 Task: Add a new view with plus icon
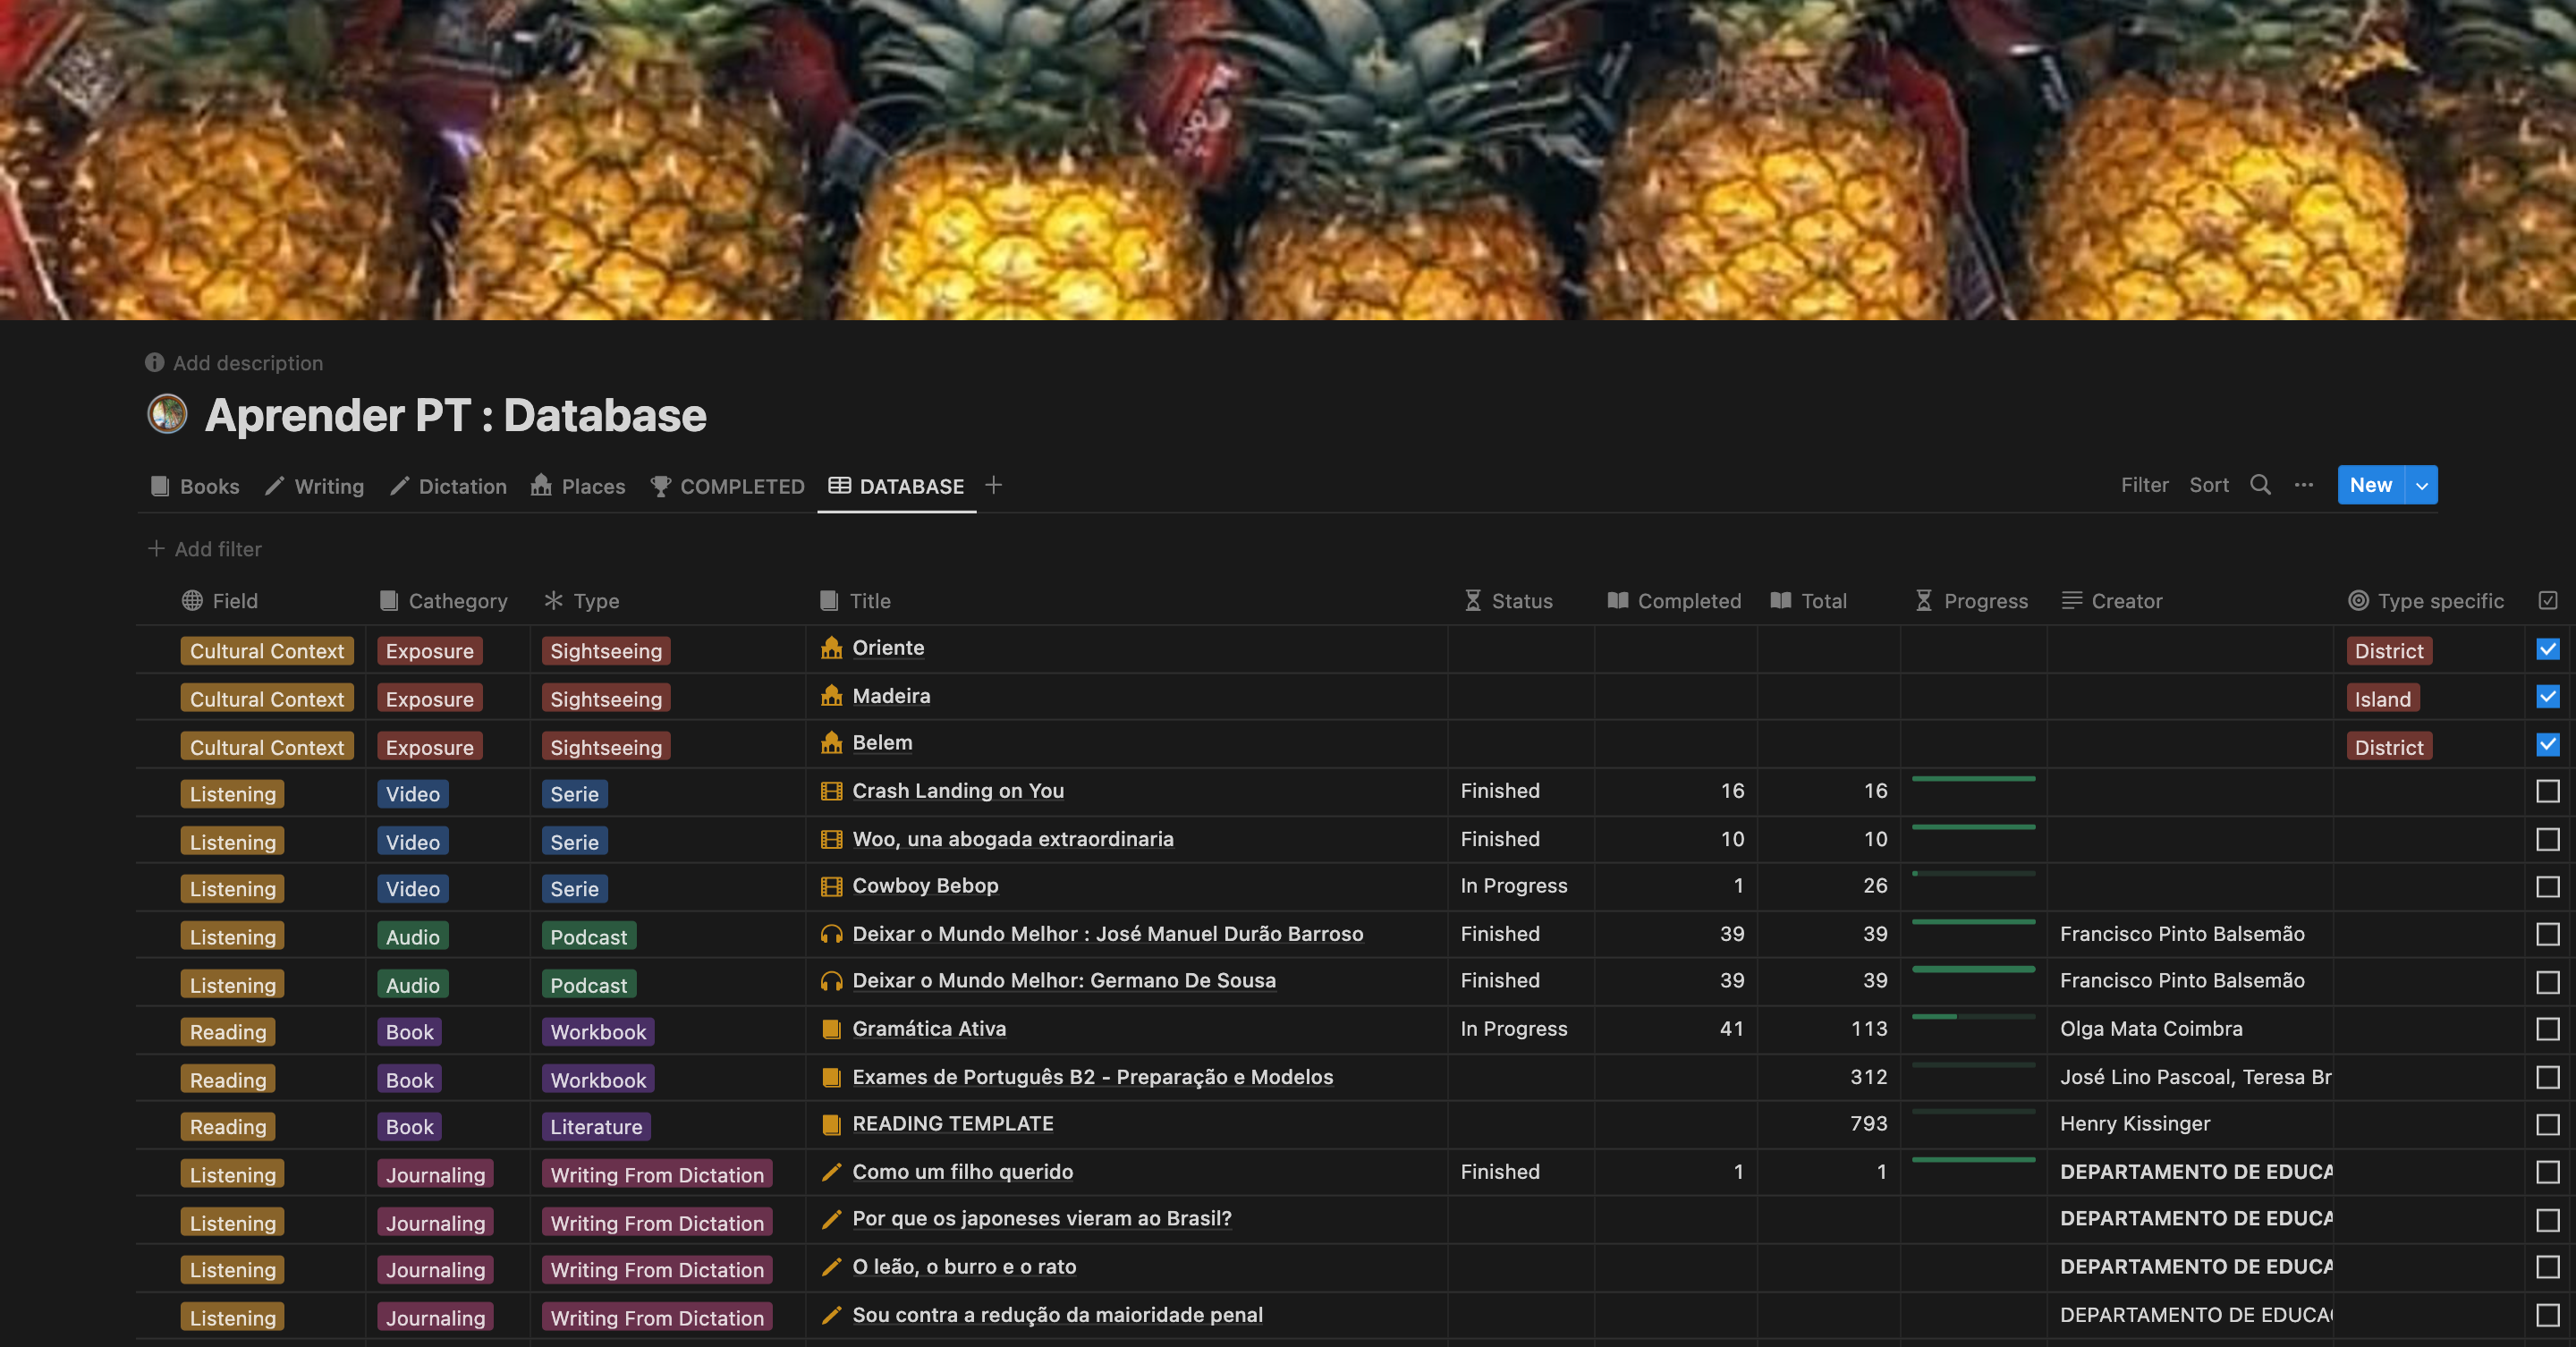tap(993, 485)
